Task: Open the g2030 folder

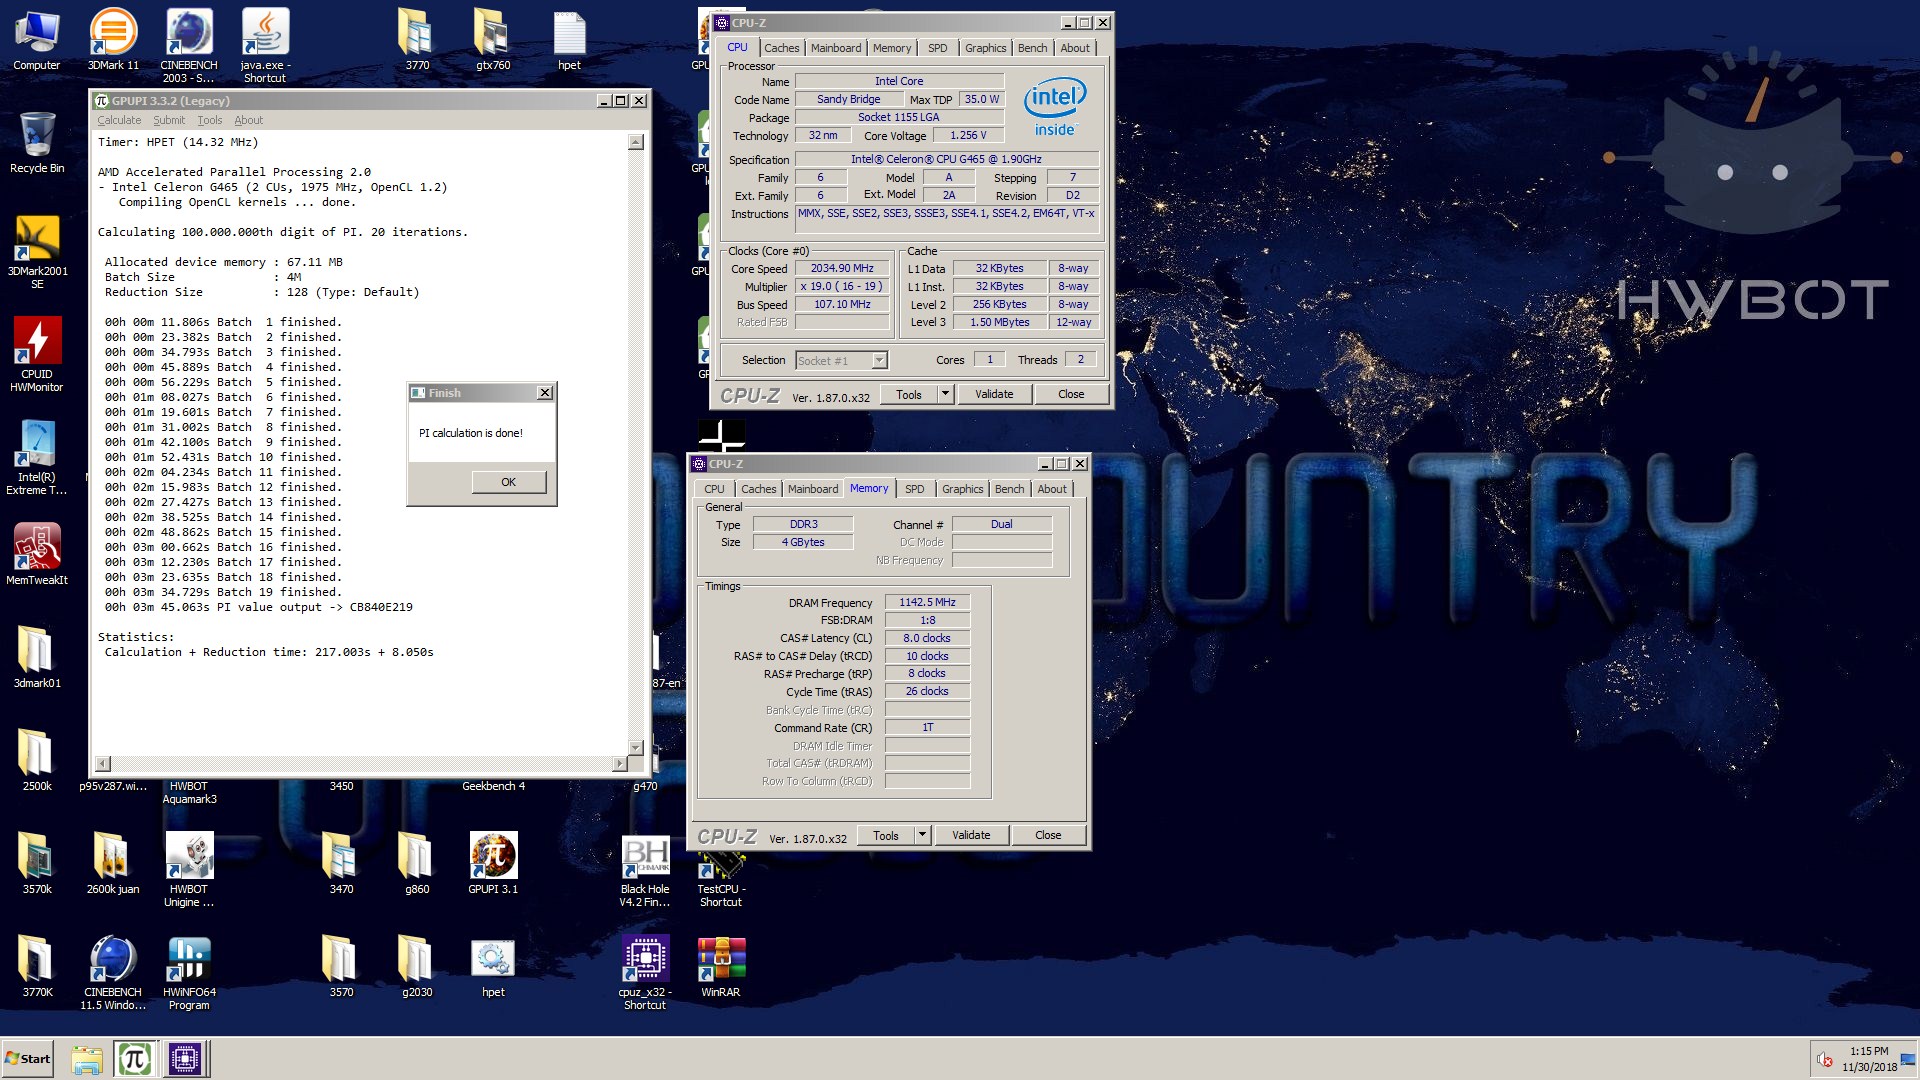Action: click(x=417, y=967)
